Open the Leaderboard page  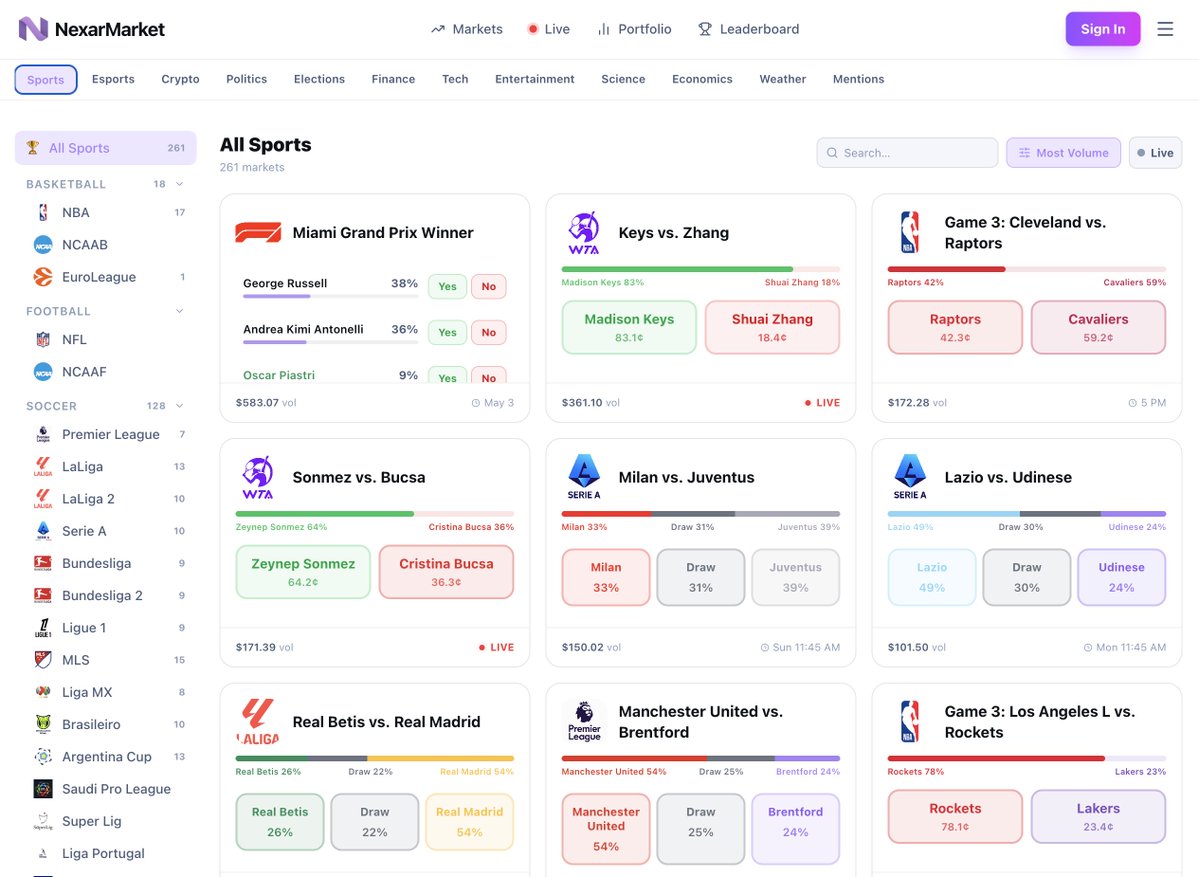(749, 29)
